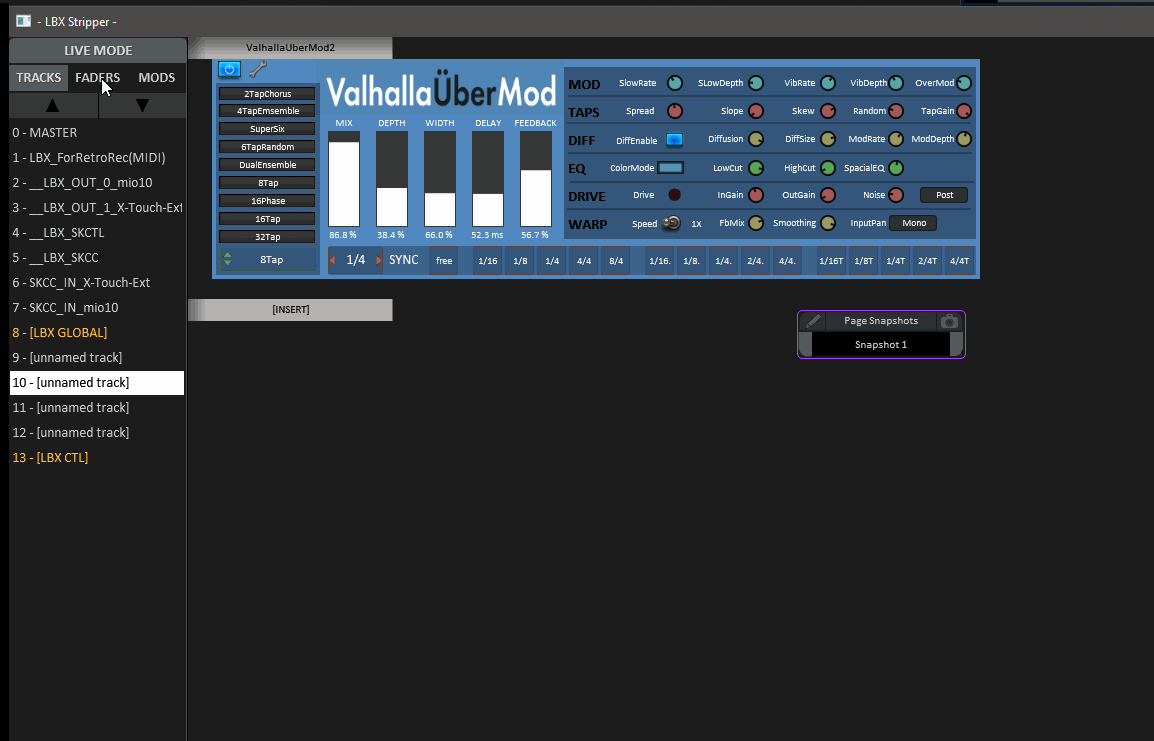Select the 16Phase preset

point(267,201)
